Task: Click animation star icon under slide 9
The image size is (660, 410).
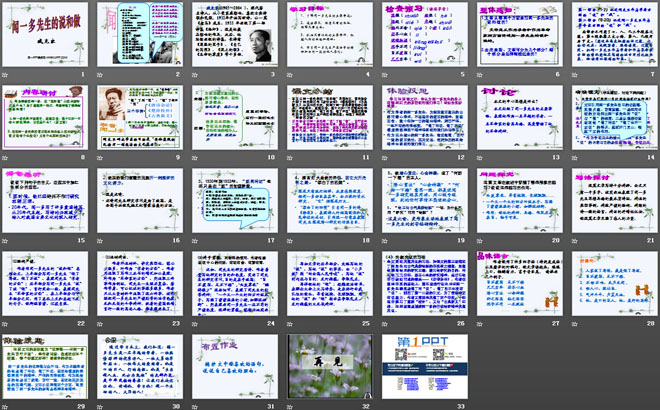Action: [x=100, y=157]
